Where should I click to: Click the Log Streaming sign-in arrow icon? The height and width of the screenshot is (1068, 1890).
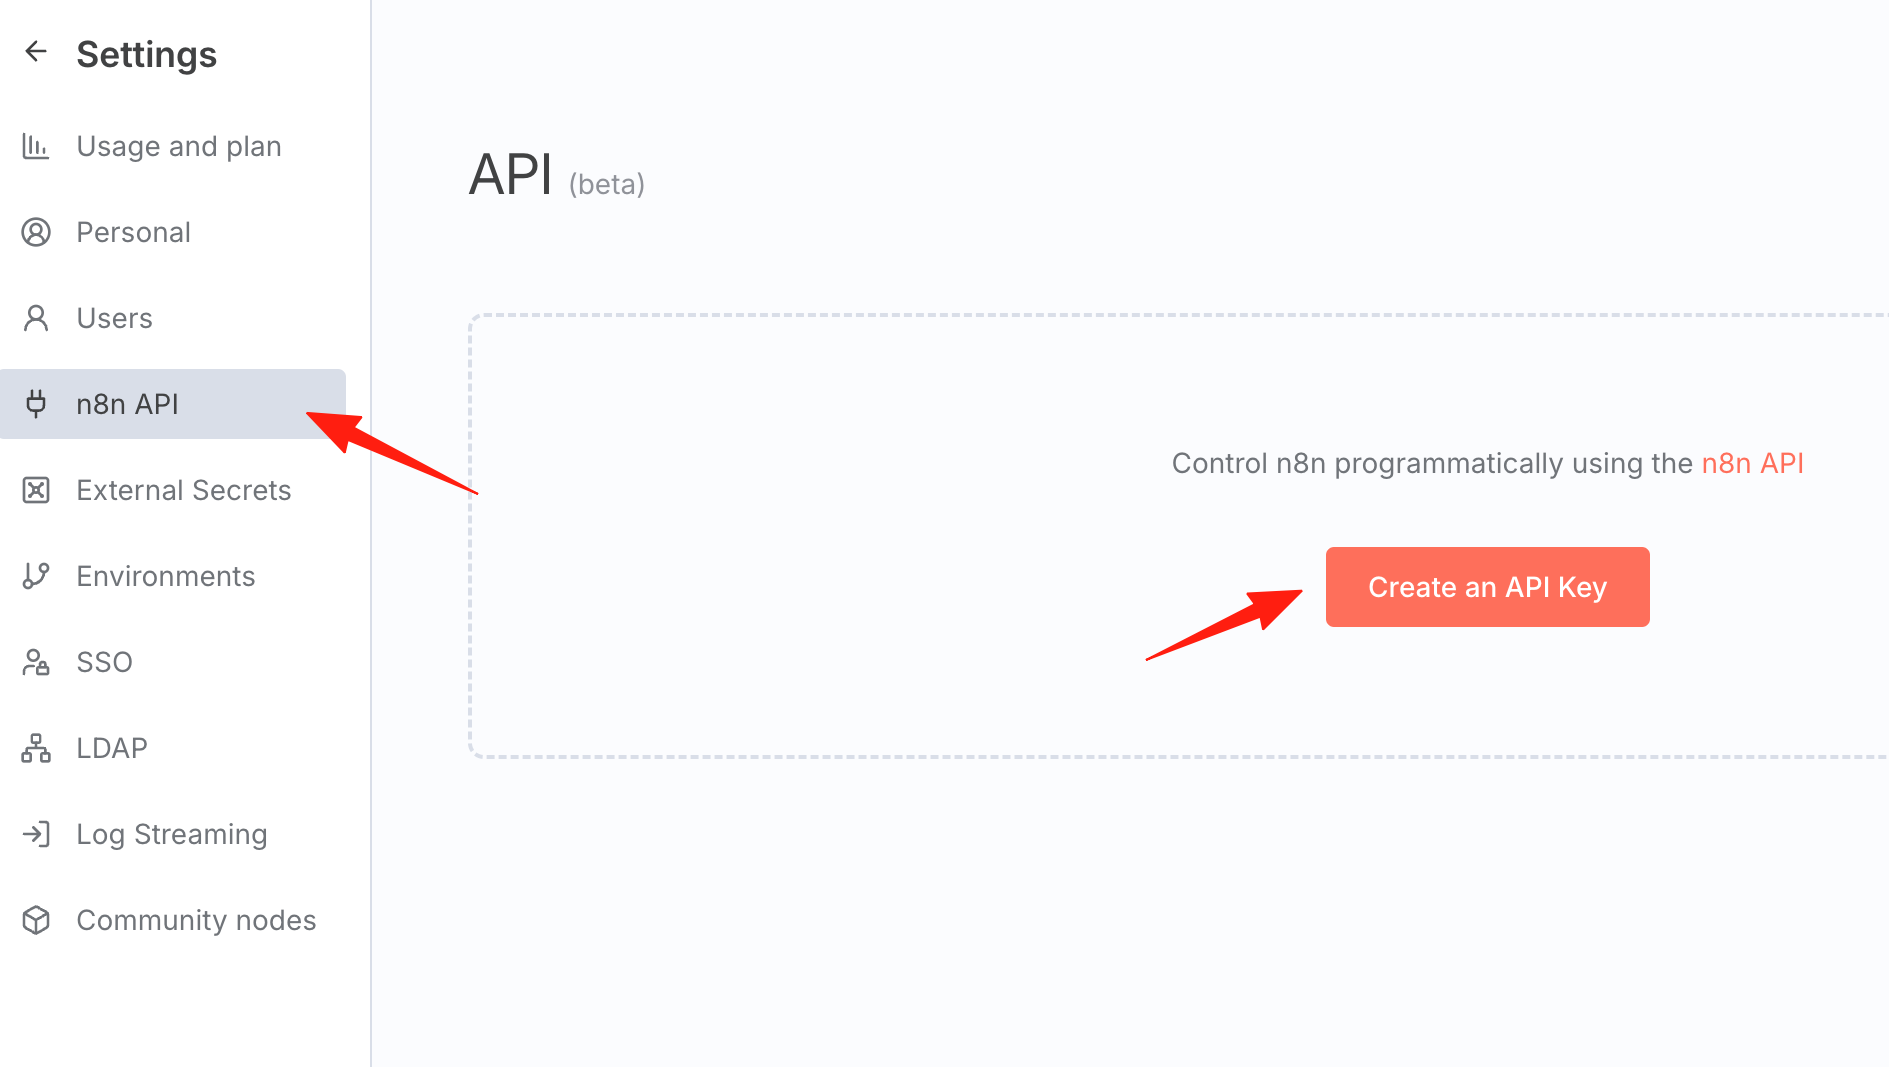click(x=36, y=834)
